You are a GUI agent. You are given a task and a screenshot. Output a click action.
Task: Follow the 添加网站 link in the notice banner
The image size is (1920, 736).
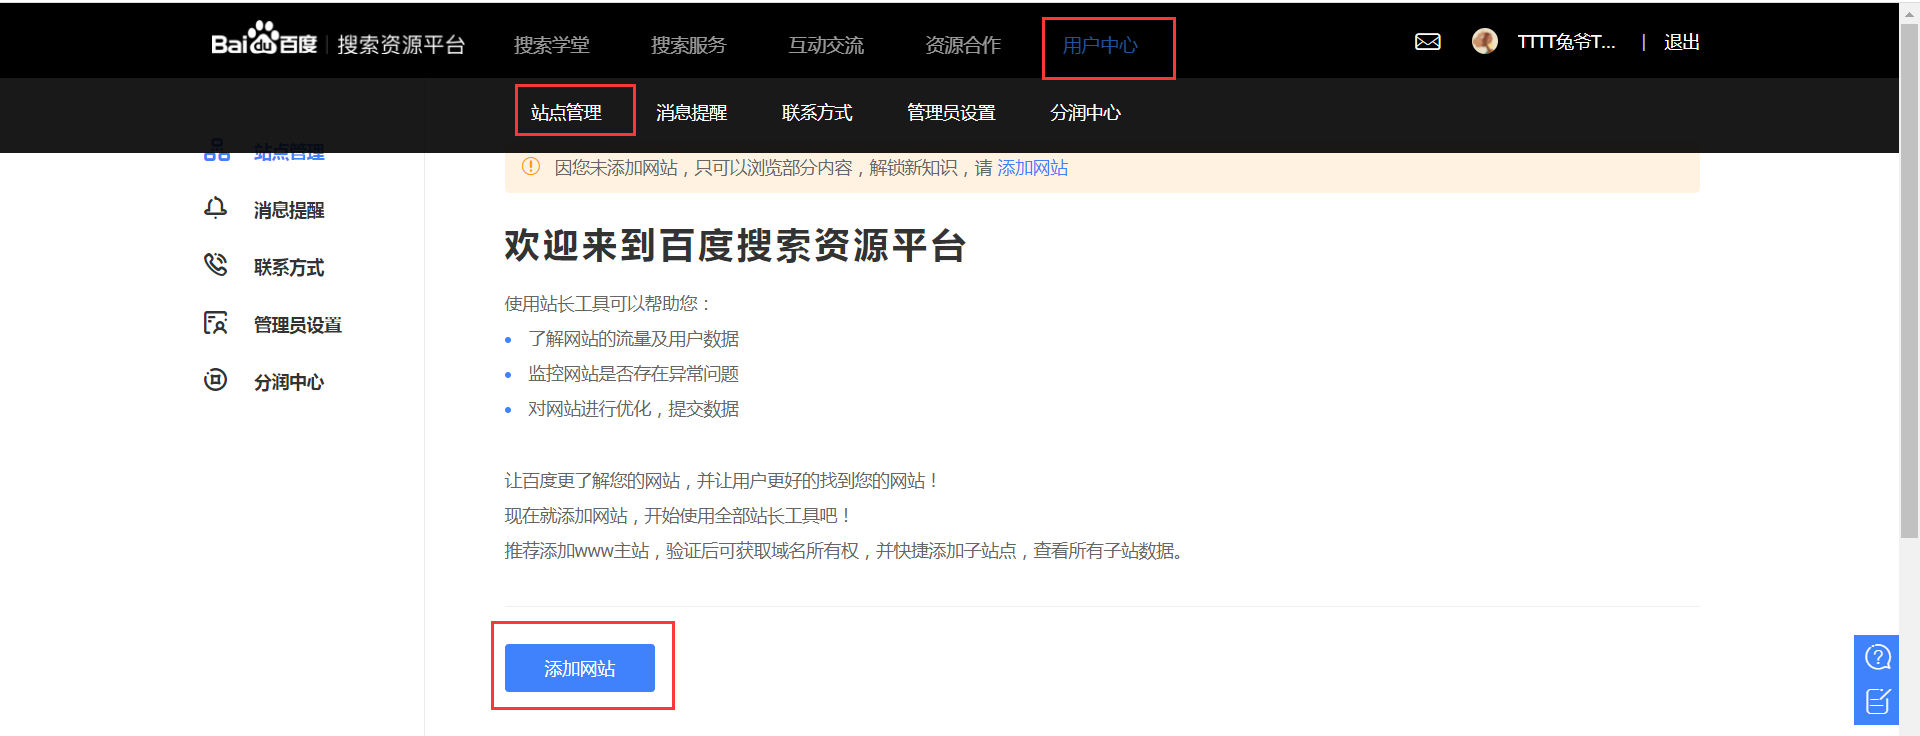1032,168
